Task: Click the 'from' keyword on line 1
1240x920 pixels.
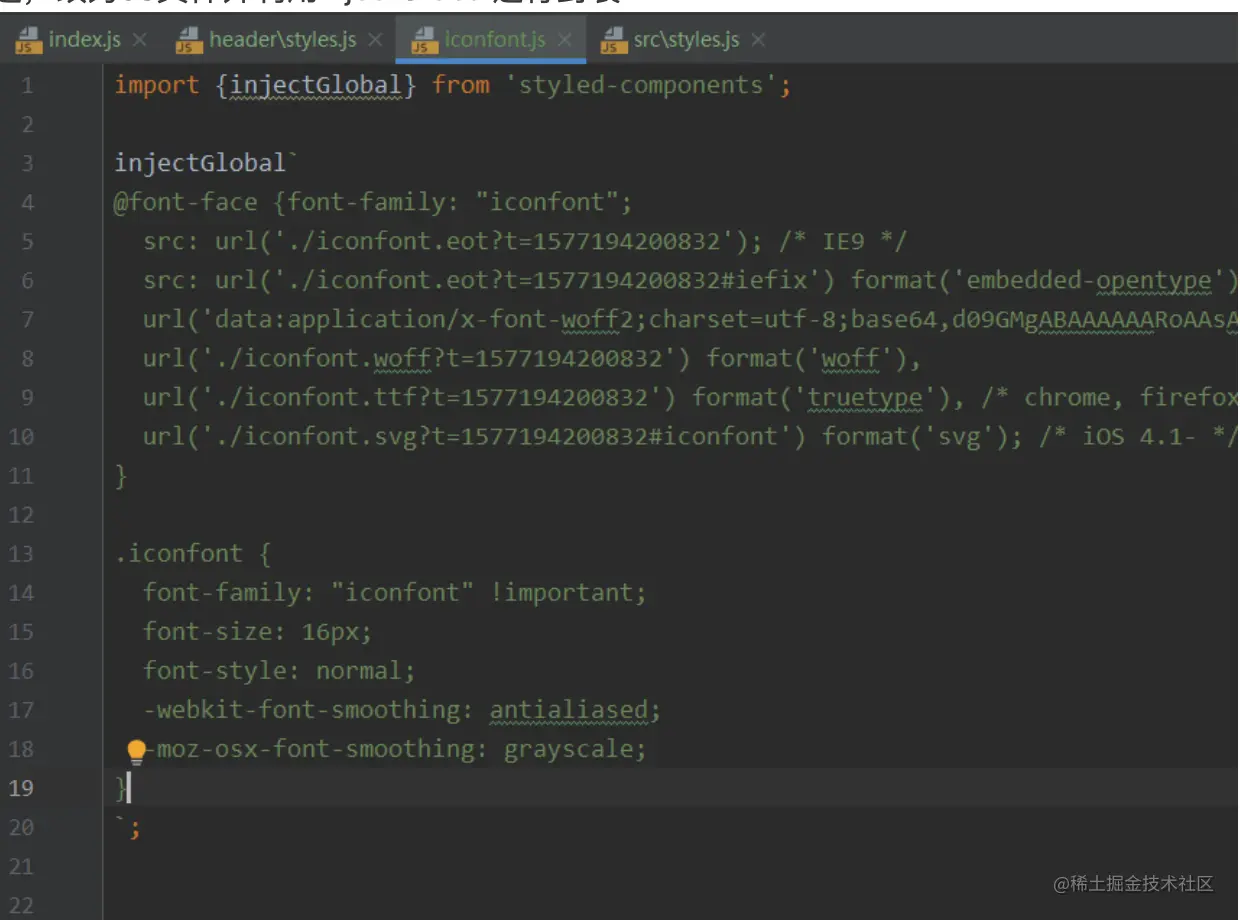Action: click(461, 85)
